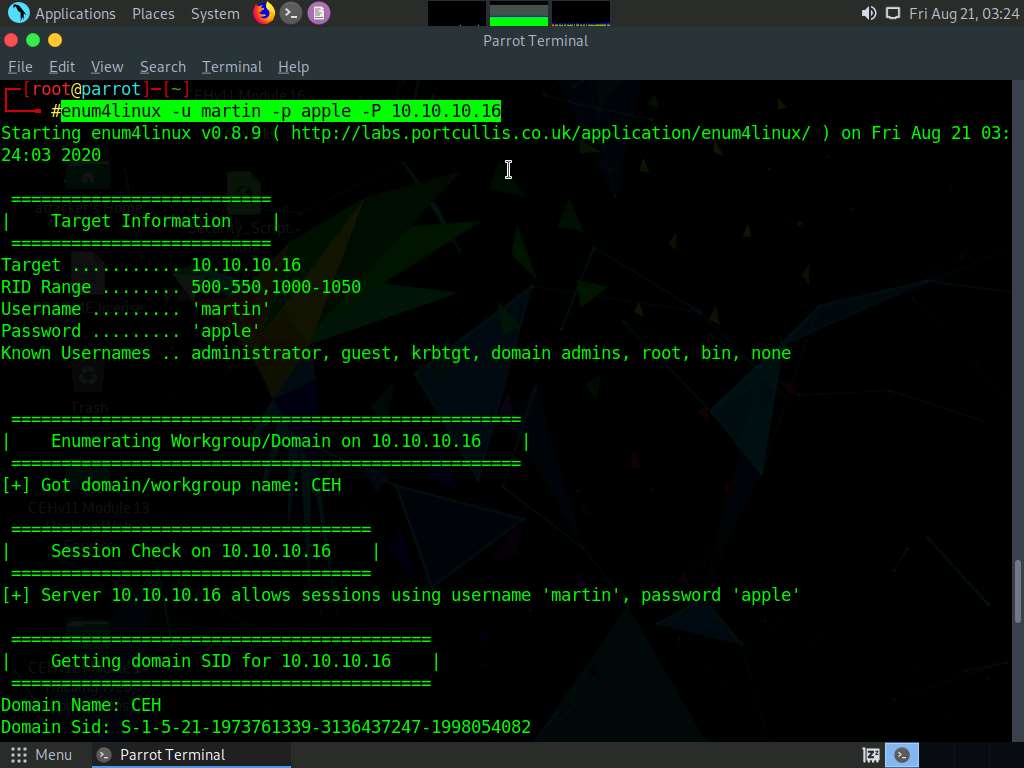Launch terminal from top panel launcher

(x=291, y=13)
